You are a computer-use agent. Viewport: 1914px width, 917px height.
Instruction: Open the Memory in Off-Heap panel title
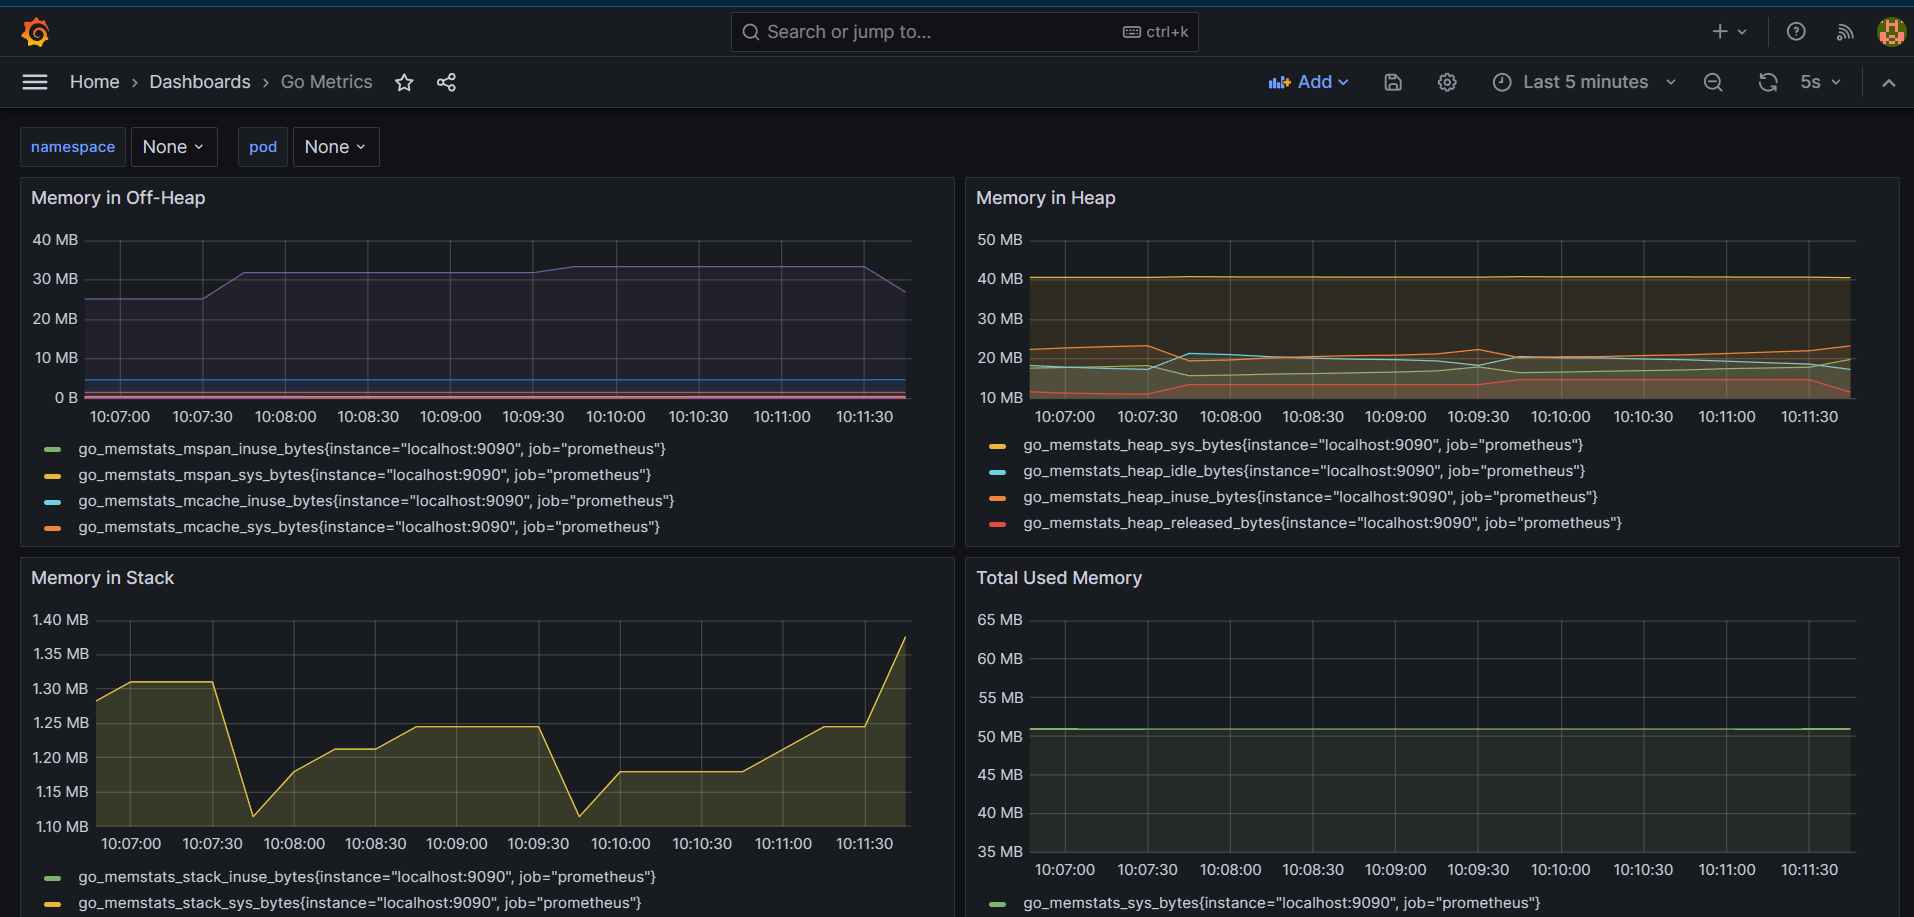click(x=118, y=198)
